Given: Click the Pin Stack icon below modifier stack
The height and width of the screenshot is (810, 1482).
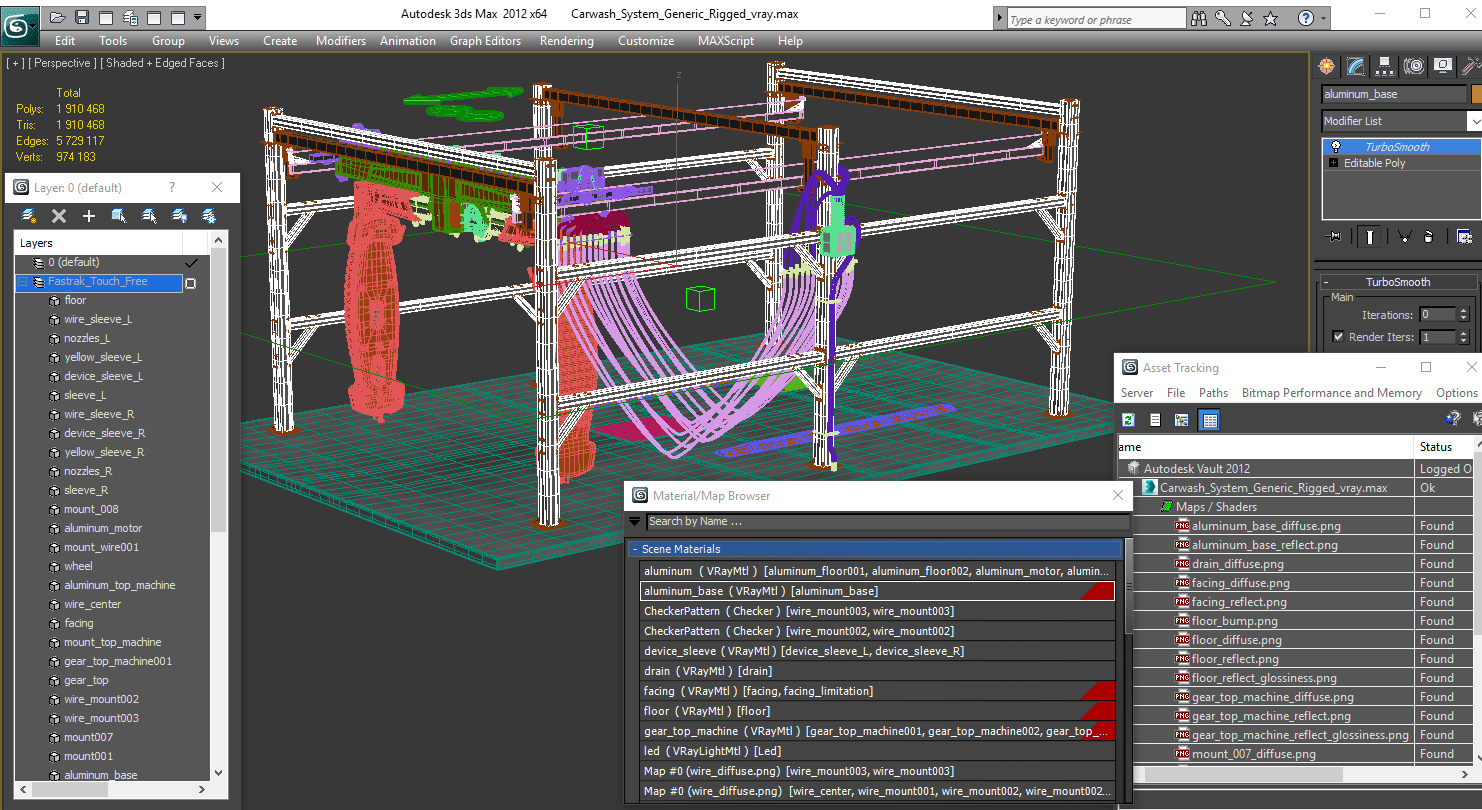Looking at the screenshot, I should pos(1333,237).
